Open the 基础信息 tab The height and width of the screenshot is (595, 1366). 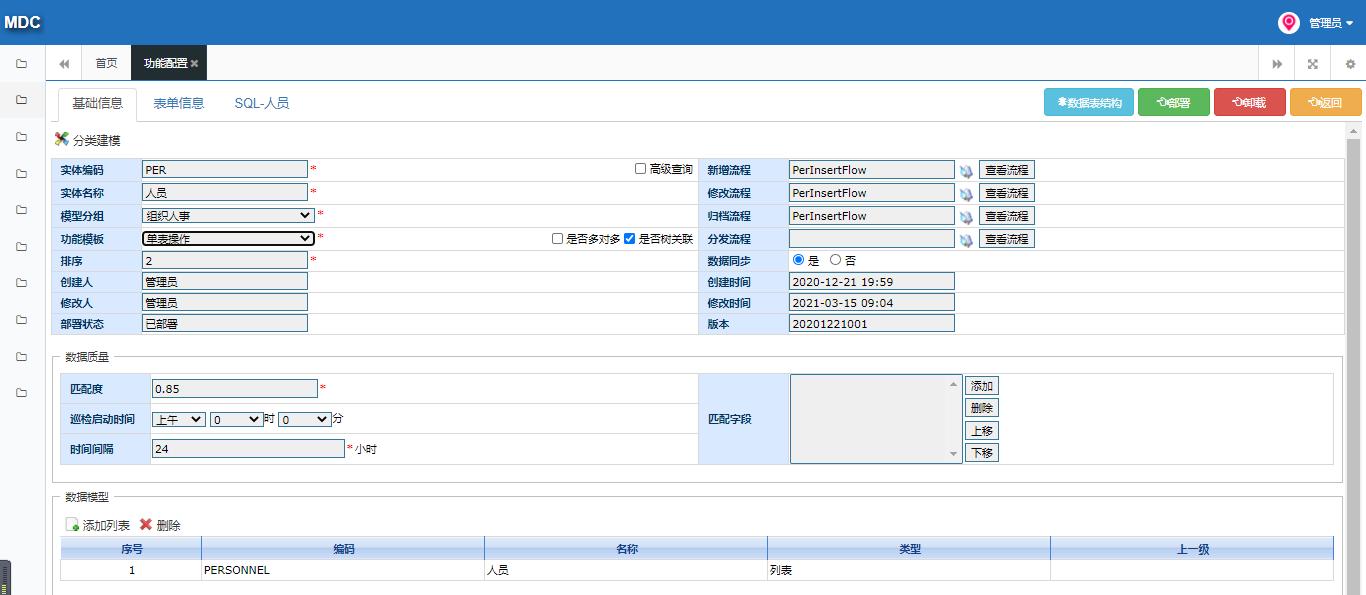click(98, 103)
